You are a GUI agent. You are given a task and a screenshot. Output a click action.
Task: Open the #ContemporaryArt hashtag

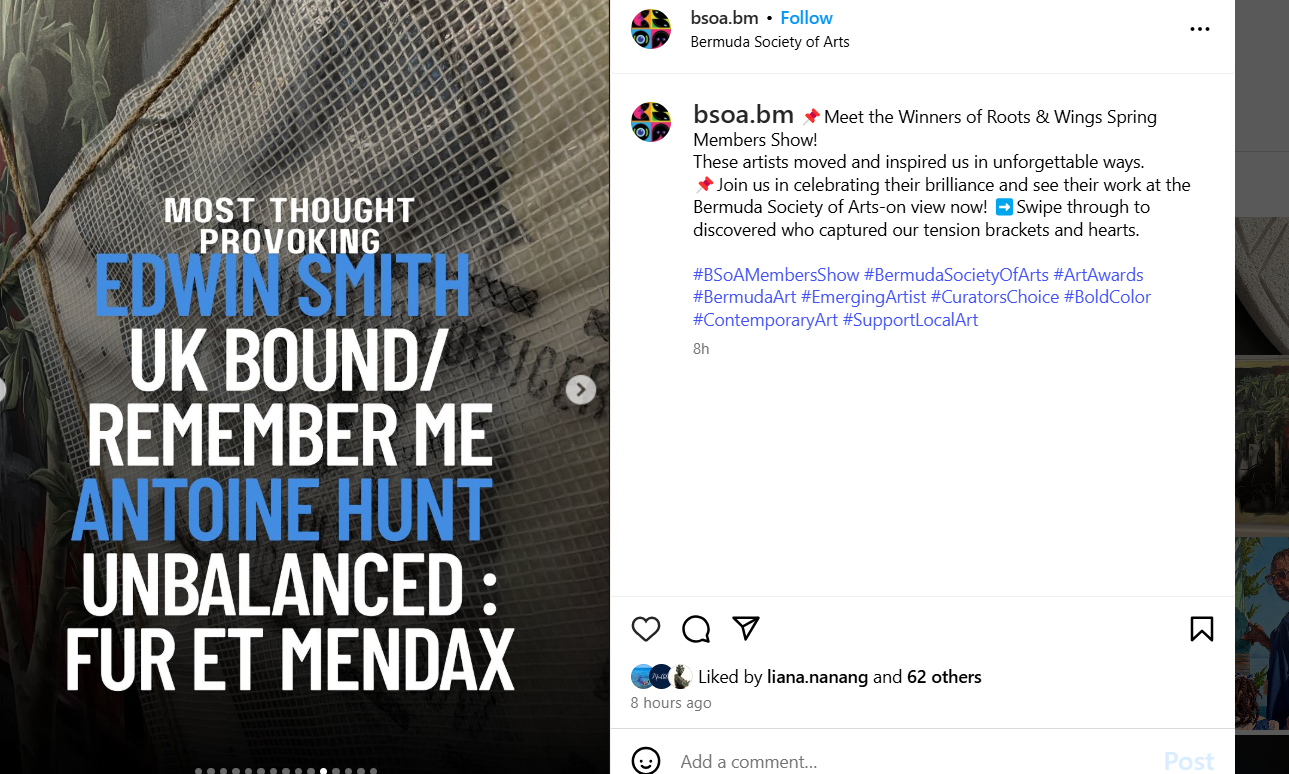(766, 320)
